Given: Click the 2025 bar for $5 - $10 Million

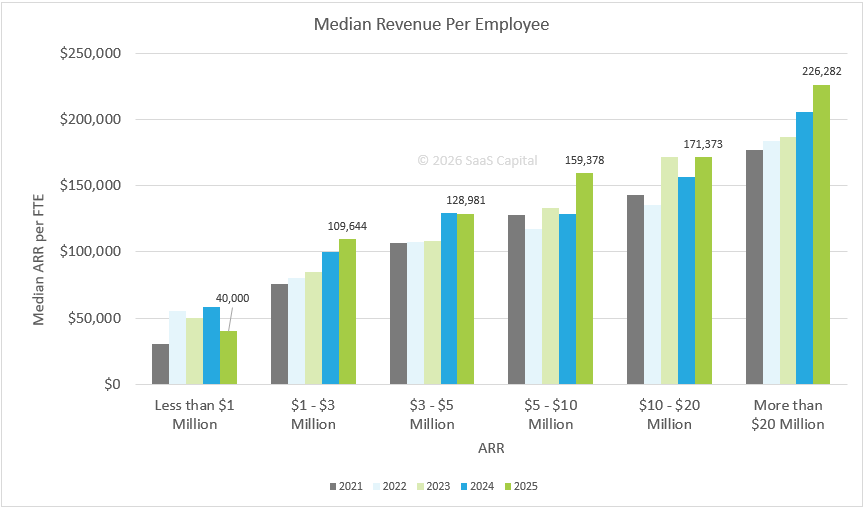Looking at the screenshot, I should [584, 279].
